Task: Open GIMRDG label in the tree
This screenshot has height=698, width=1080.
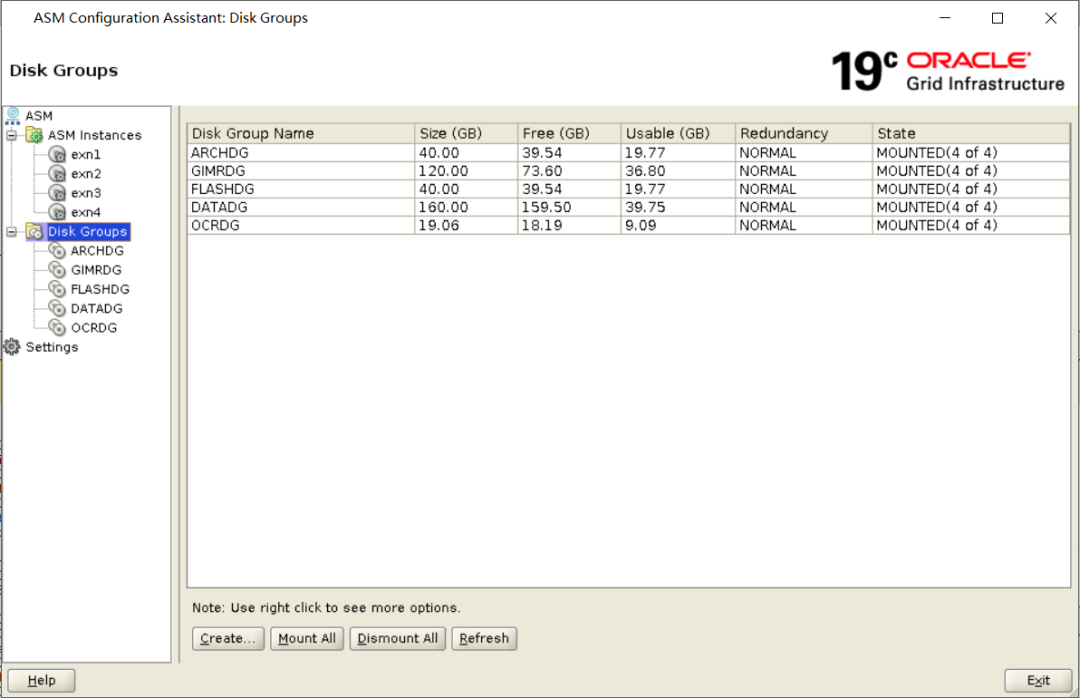Action: point(96,270)
